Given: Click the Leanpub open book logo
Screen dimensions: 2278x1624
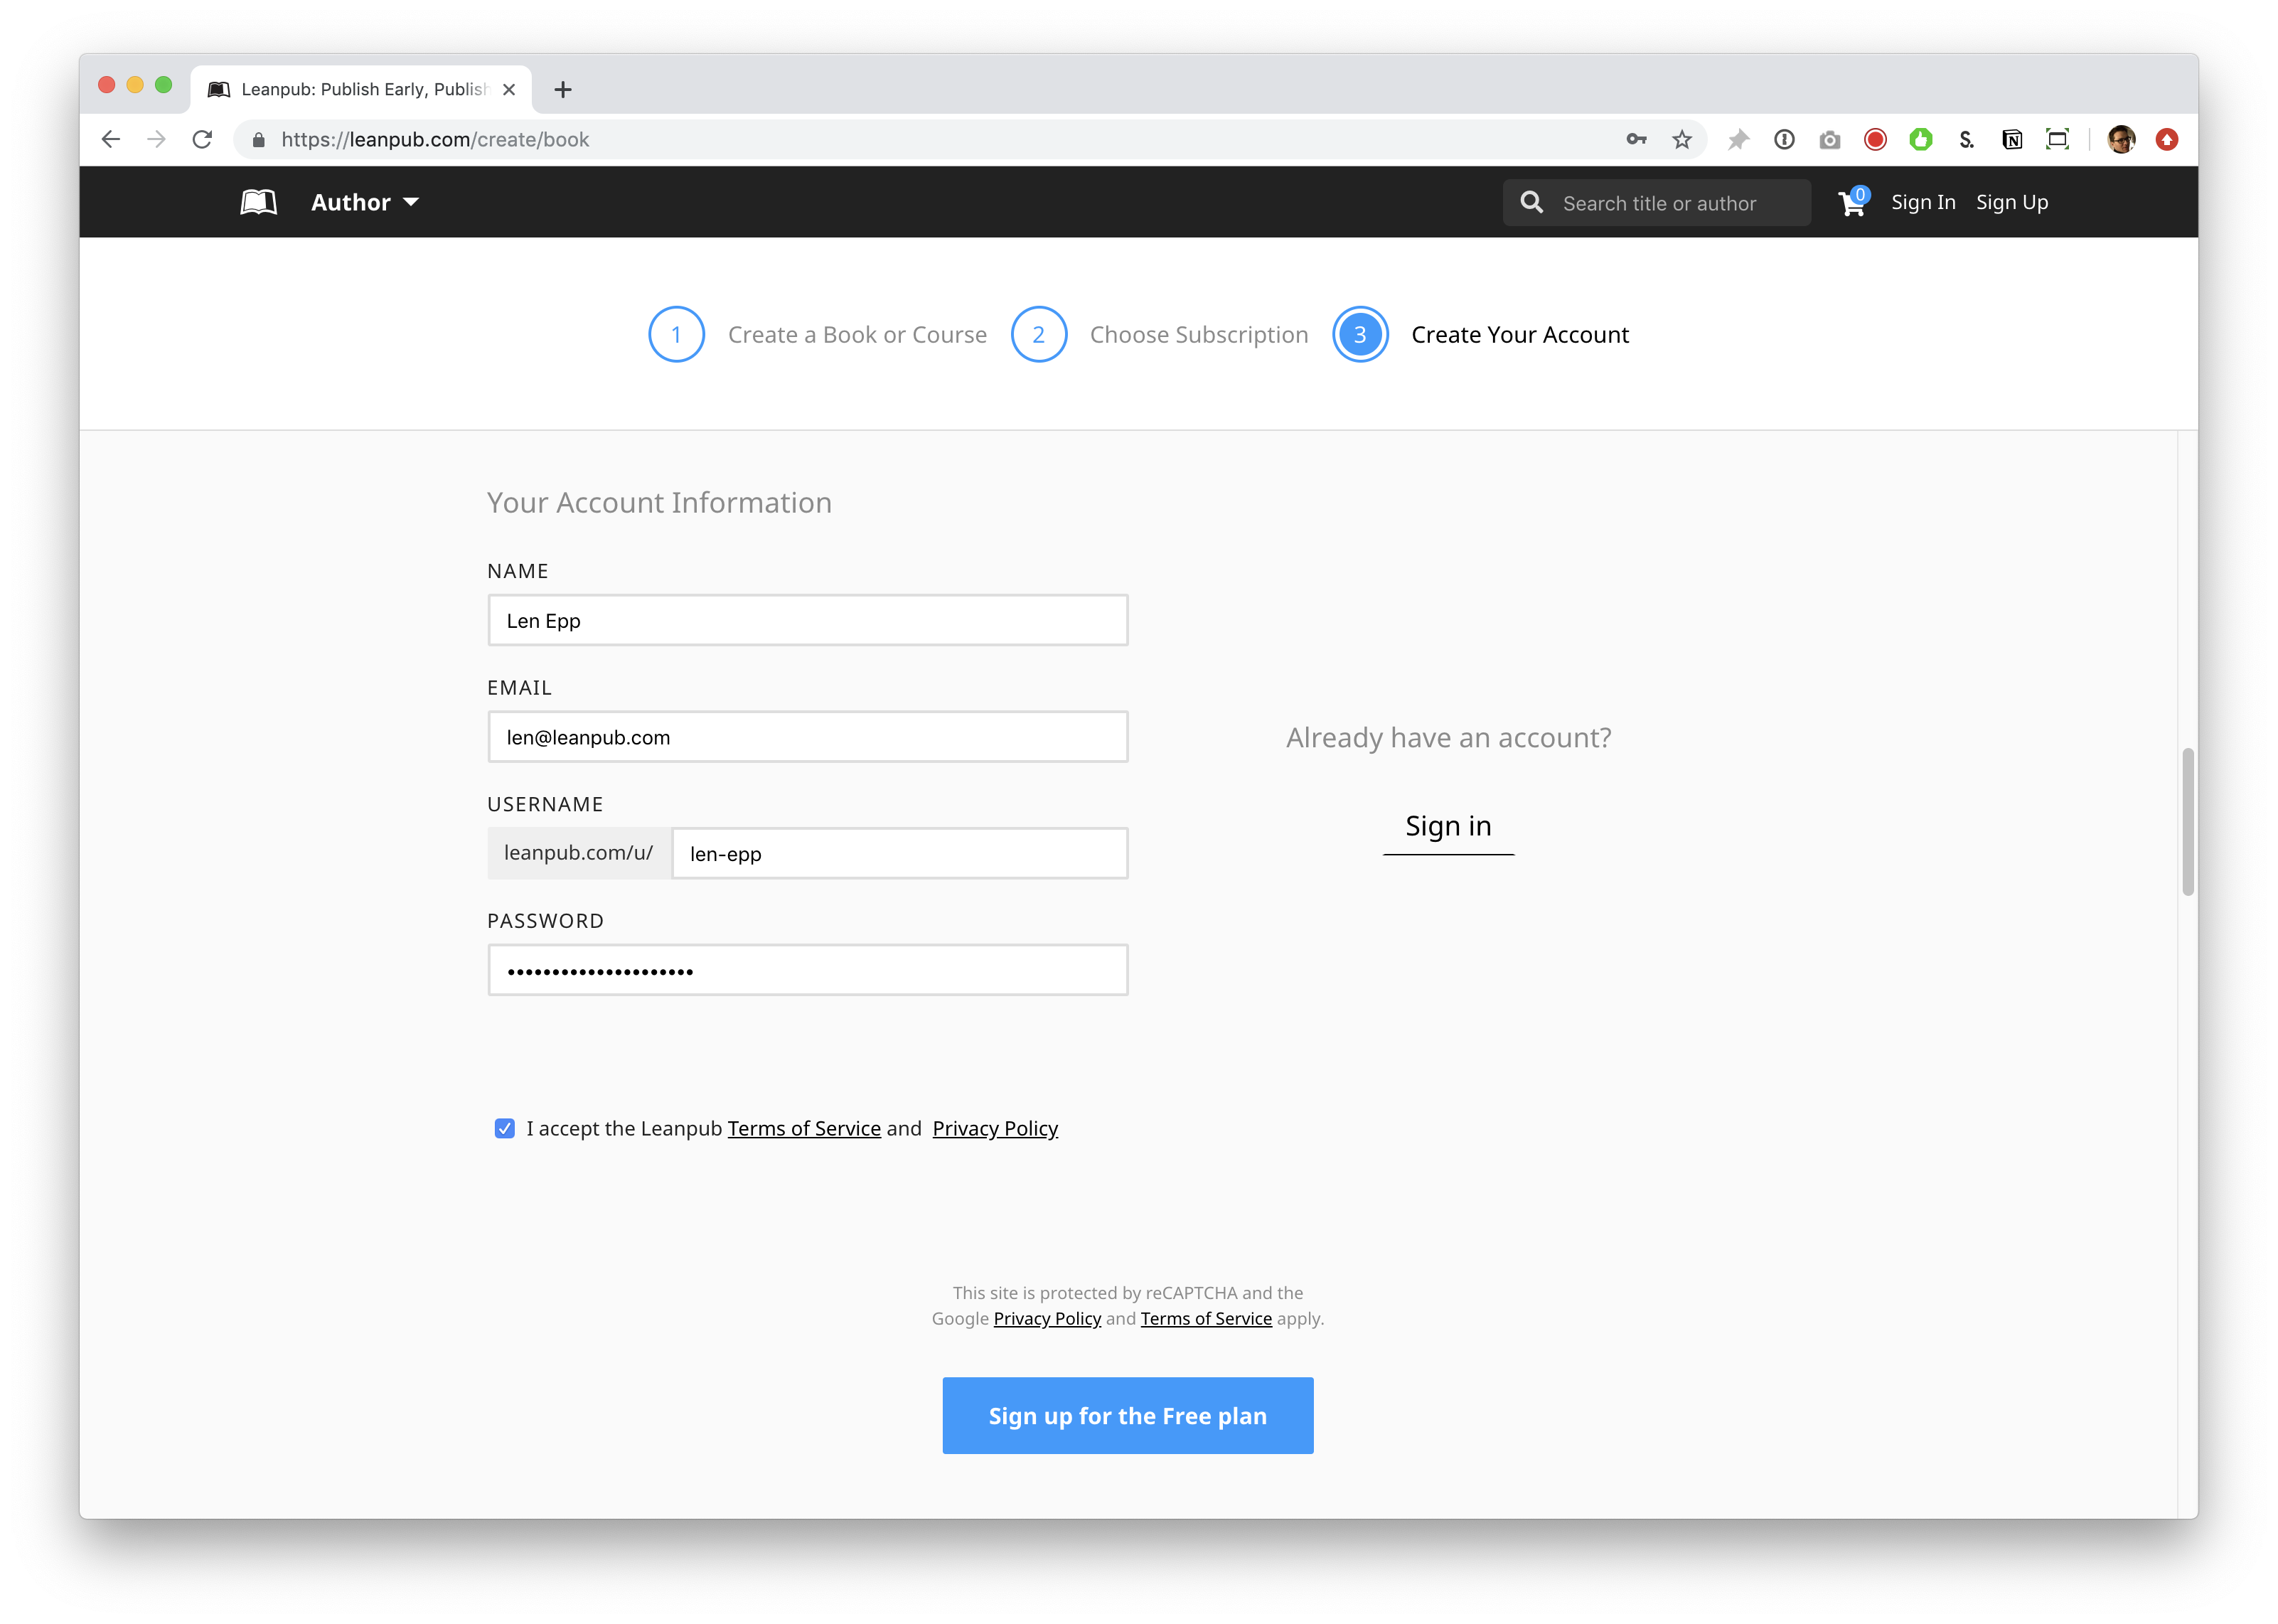Looking at the screenshot, I should [258, 202].
